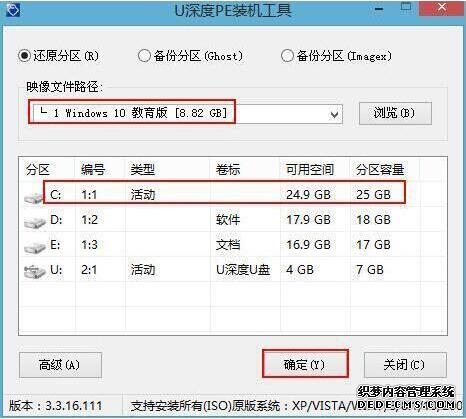Select the 还原分区 (R) radio option
This screenshot has width=466, height=419.
point(24,56)
